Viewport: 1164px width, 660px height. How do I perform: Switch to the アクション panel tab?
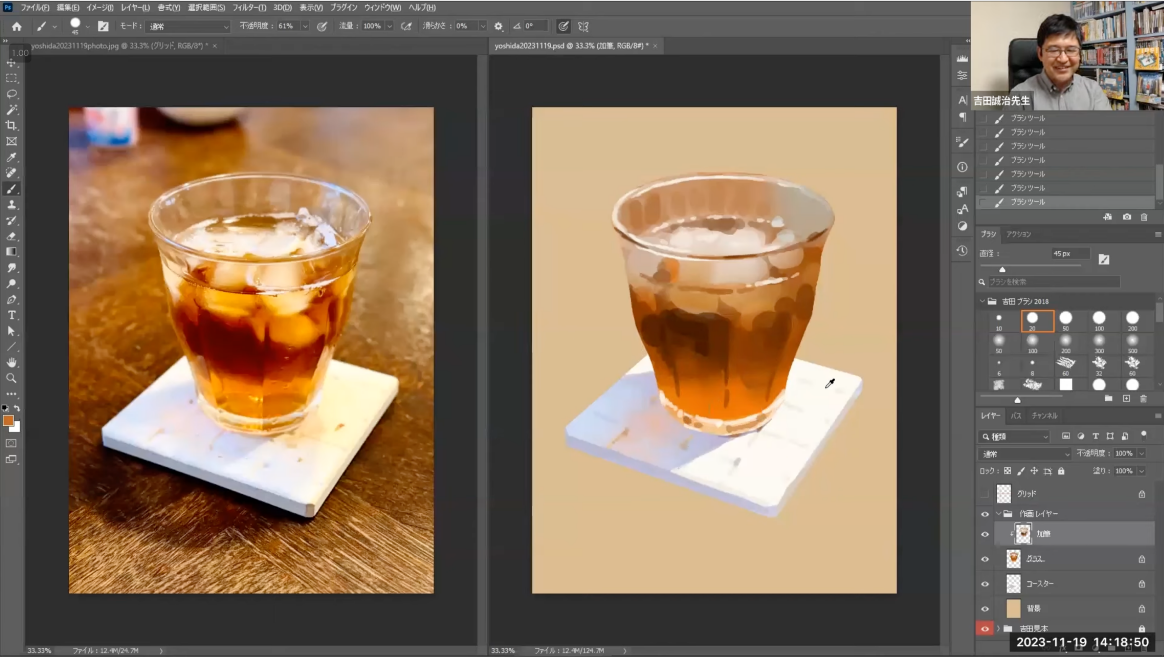[x=1019, y=234]
